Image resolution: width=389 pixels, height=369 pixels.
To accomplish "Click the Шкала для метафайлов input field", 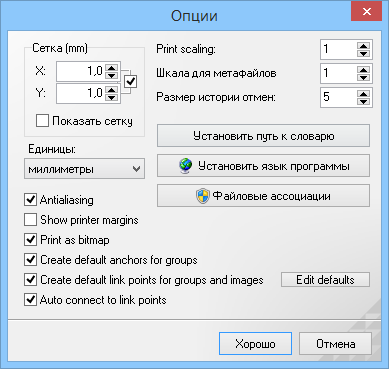I will (339, 73).
